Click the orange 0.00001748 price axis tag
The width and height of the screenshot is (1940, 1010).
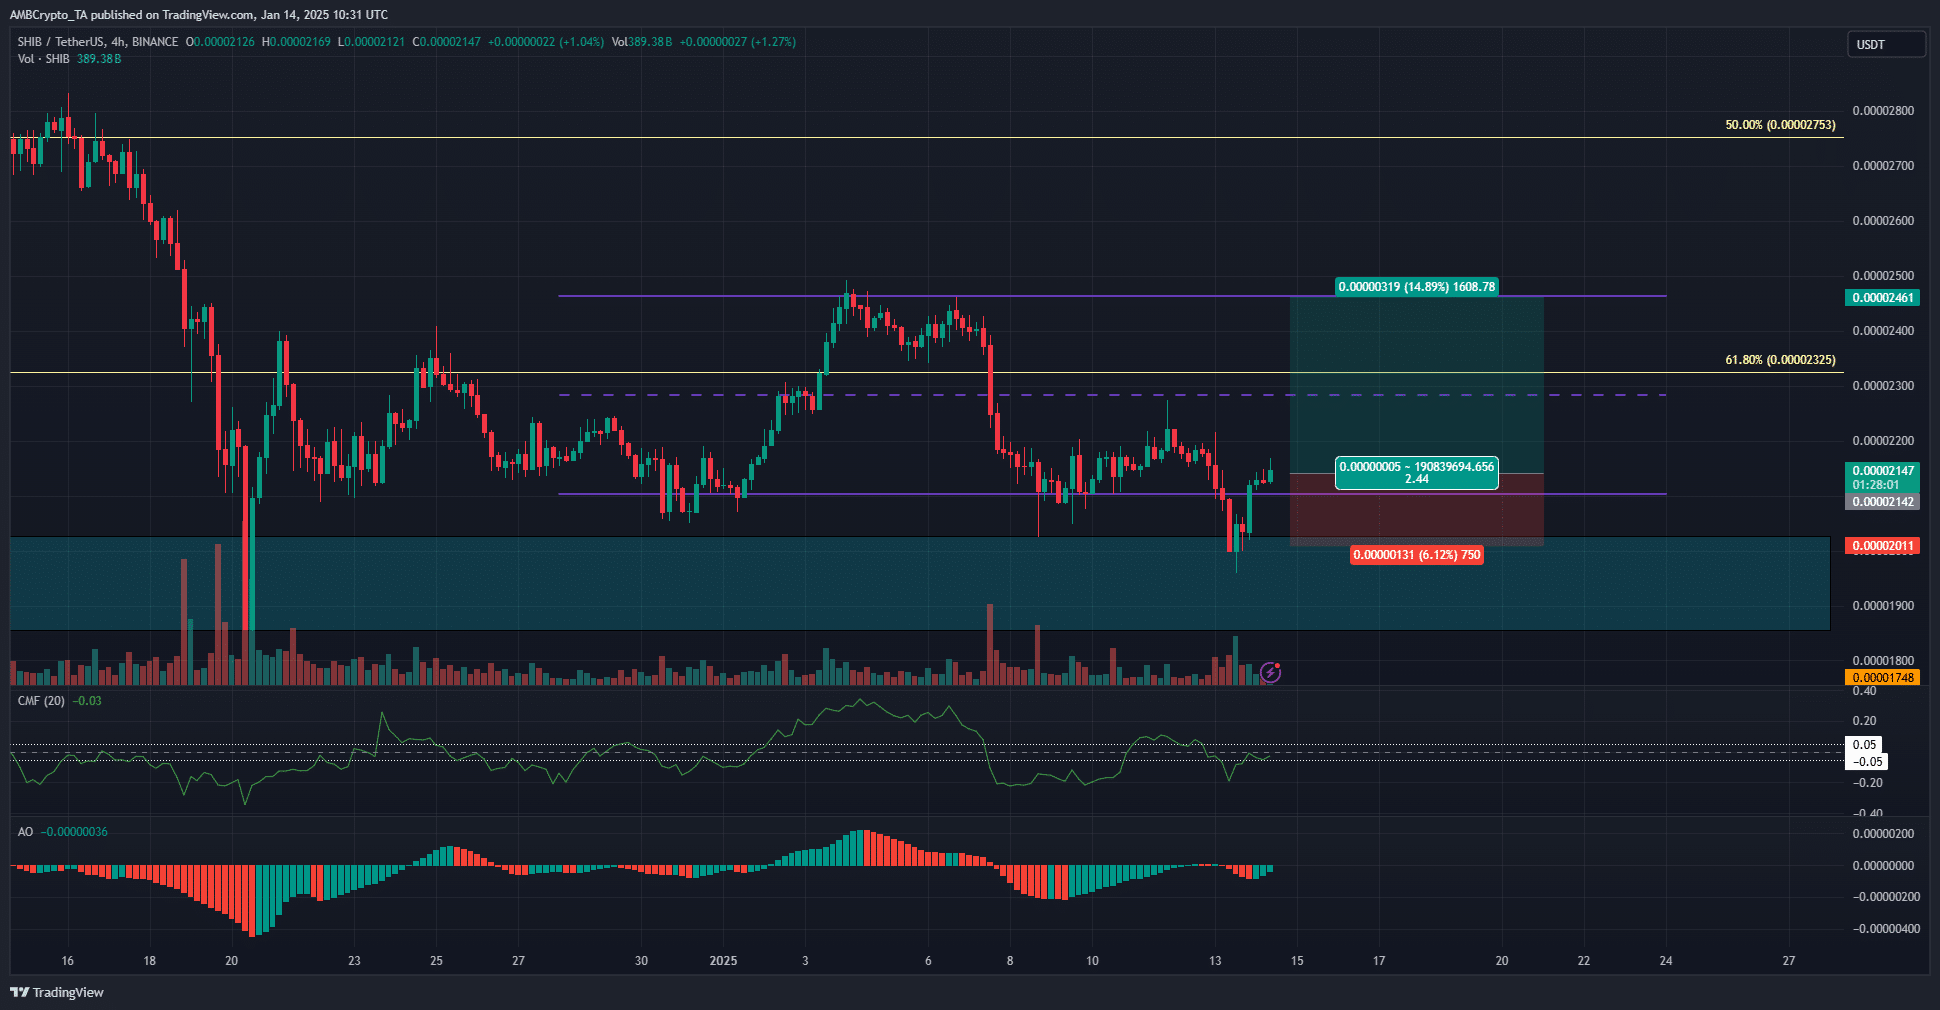(1883, 678)
